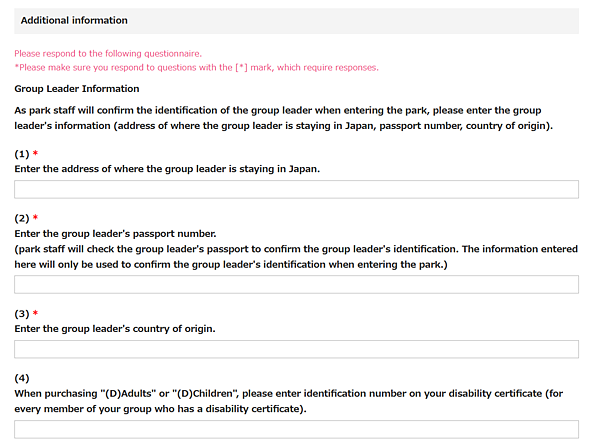Click "Please respond to the following questionnaire" text
The image size is (600, 443).
pyautogui.click(x=108, y=53)
